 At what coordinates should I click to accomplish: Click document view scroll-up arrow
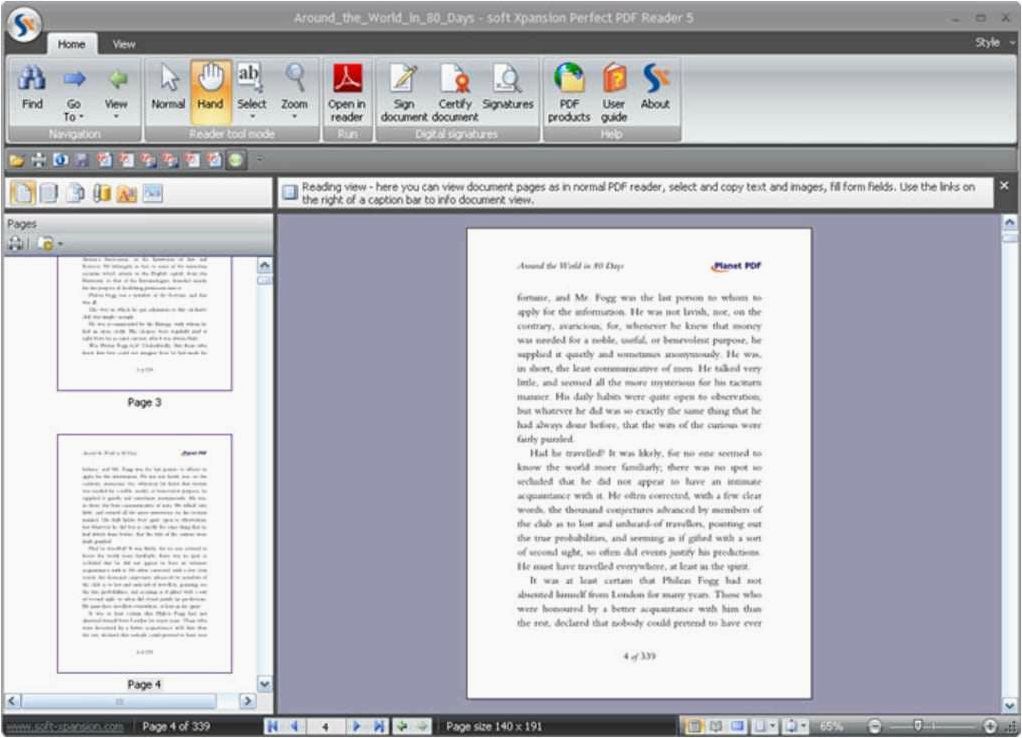1010,222
